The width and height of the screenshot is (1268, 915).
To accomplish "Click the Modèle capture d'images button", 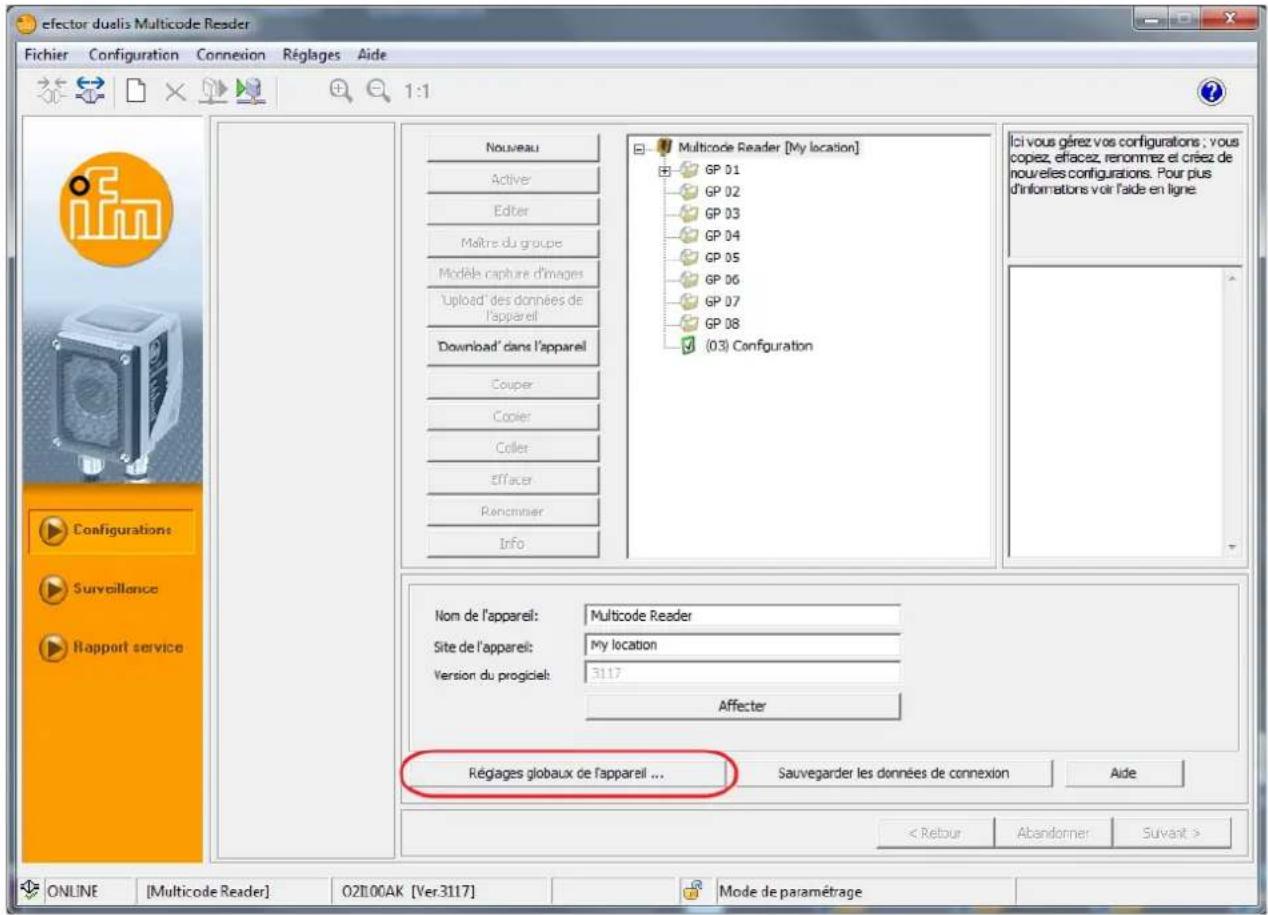I will pos(512,274).
